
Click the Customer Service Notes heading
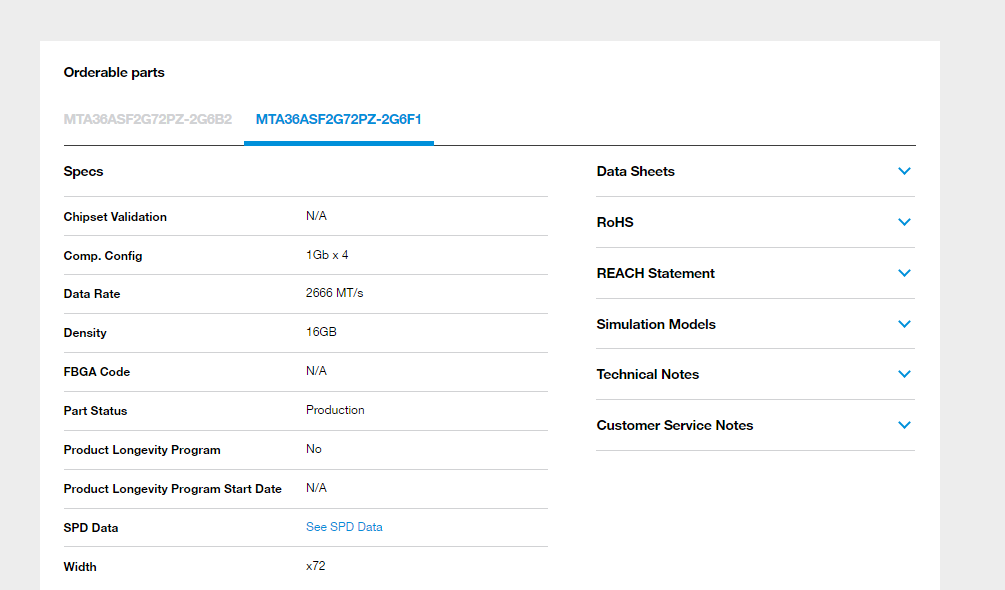coord(674,425)
